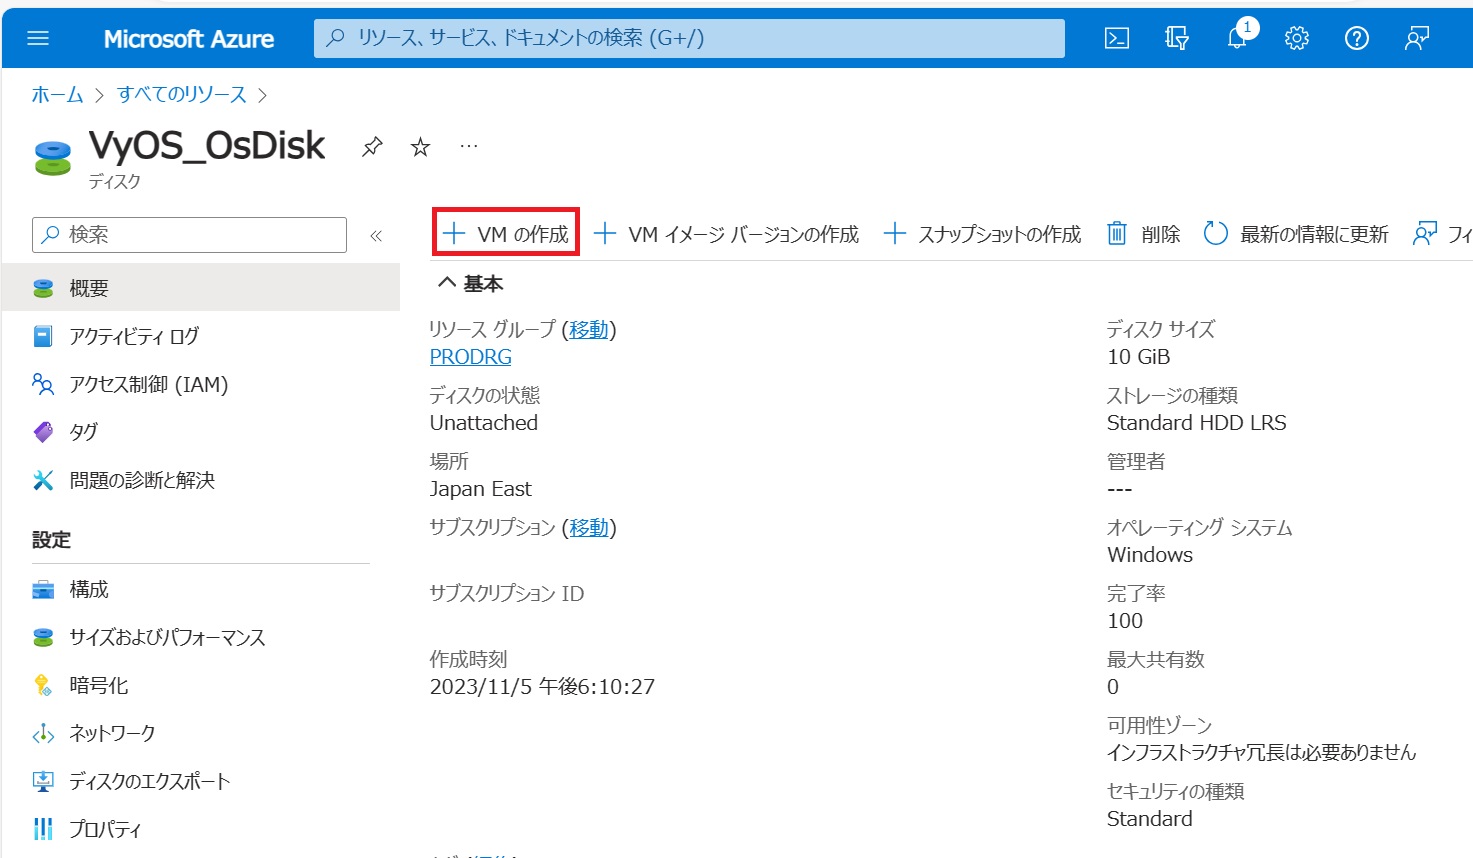Click the purple tag icon

43,432
